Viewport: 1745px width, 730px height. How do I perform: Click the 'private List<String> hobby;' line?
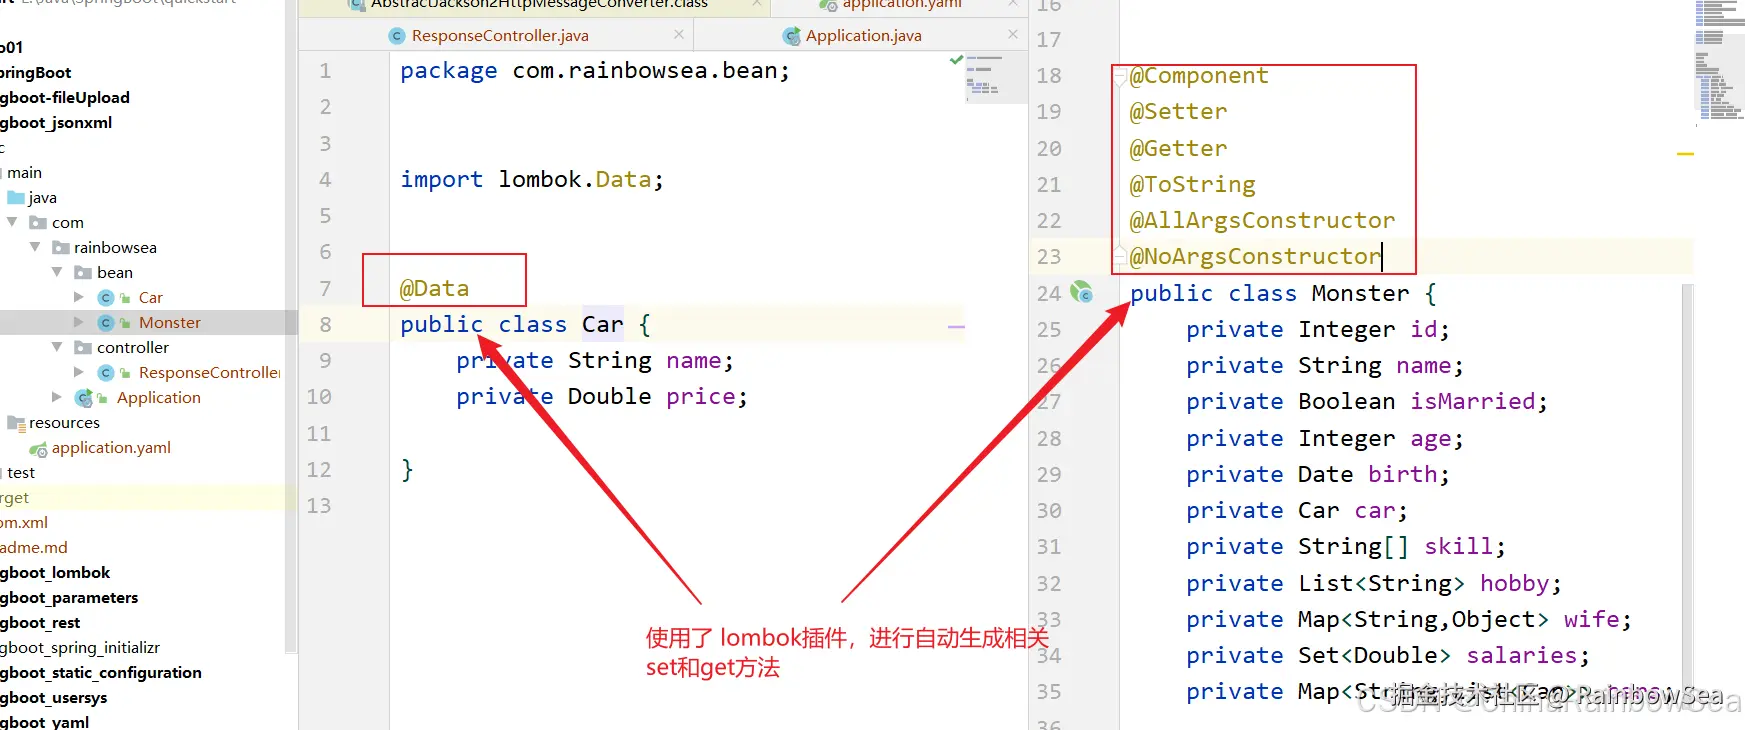[1373, 584]
